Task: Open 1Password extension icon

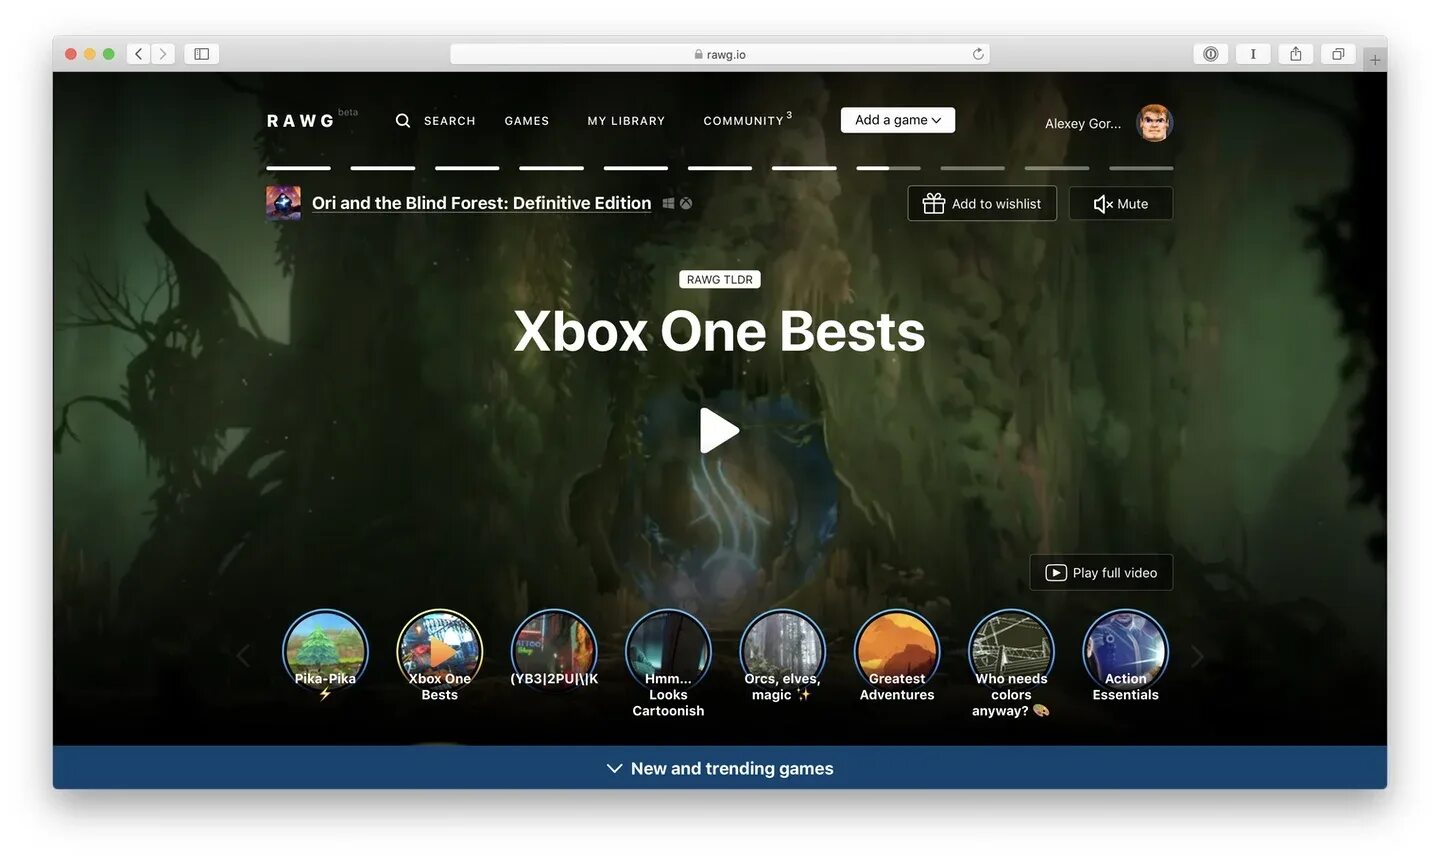Action: pos(1211,54)
